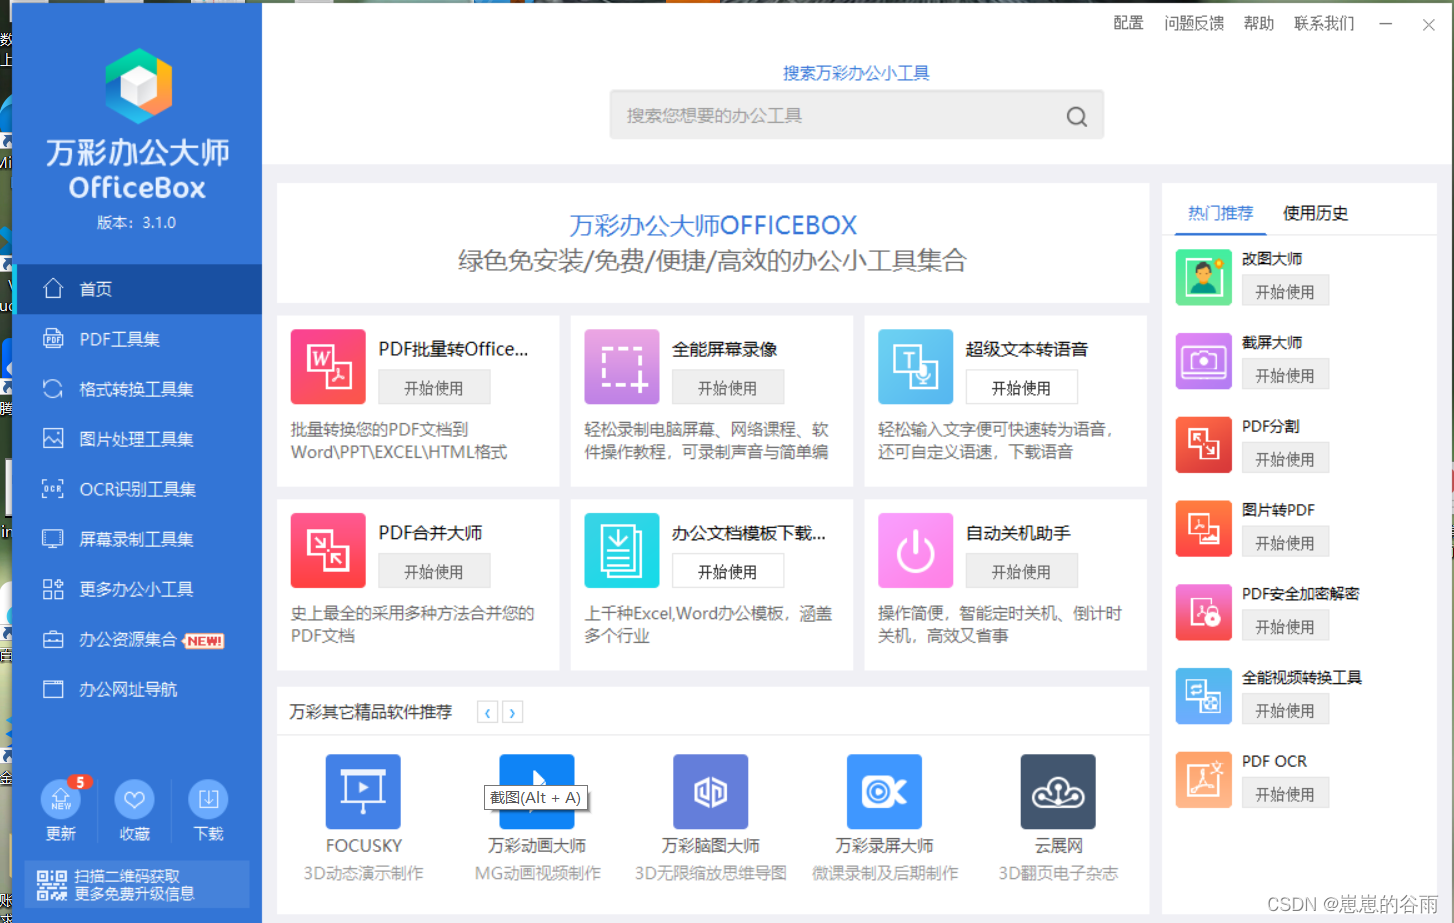This screenshot has width=1454, height=923.
Task: Open 办公资源集合 NEW in sidebar
Action: 137,639
